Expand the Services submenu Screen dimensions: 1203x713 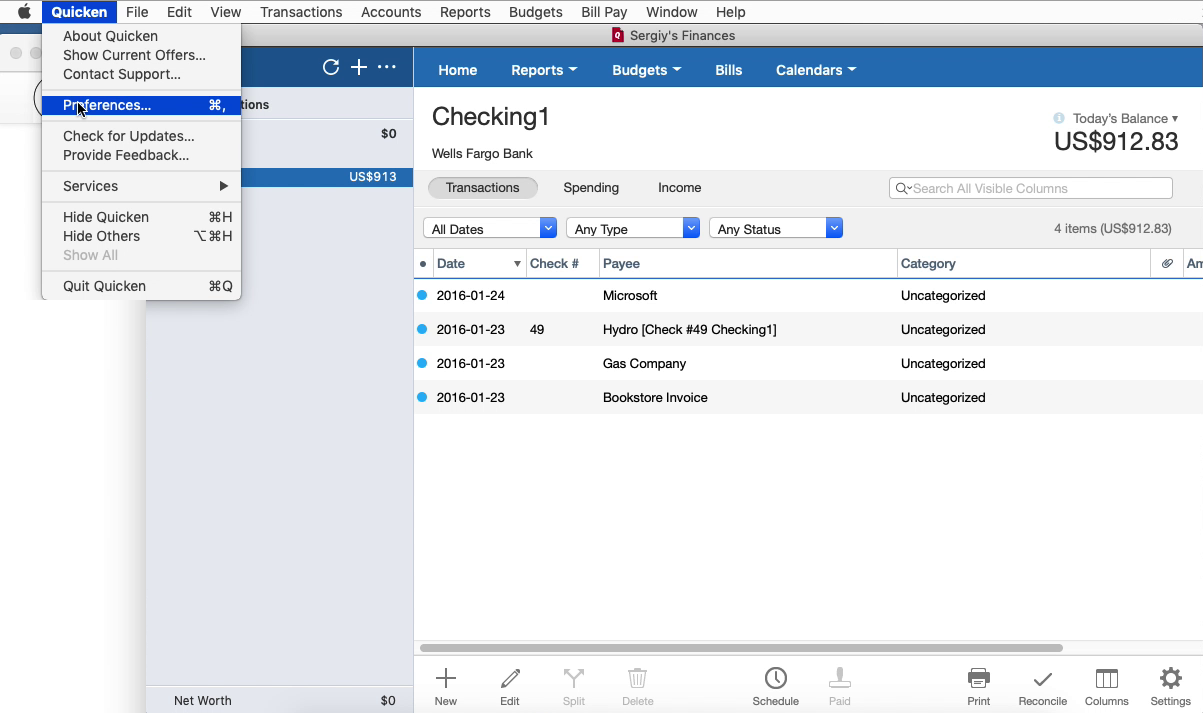[x=141, y=186]
